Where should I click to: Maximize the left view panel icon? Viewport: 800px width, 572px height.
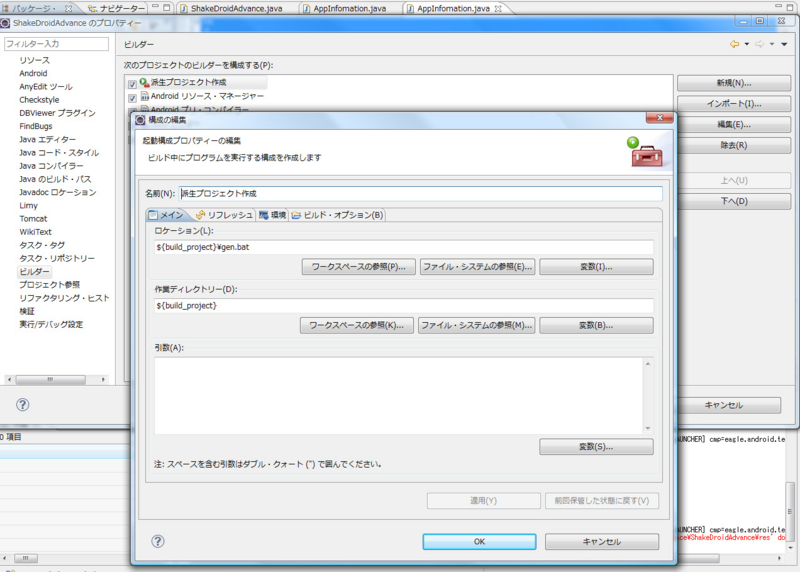167,7
